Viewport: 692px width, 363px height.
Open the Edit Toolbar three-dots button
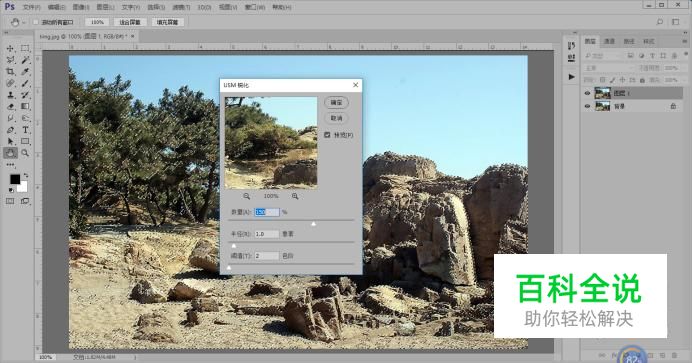(x=10, y=165)
